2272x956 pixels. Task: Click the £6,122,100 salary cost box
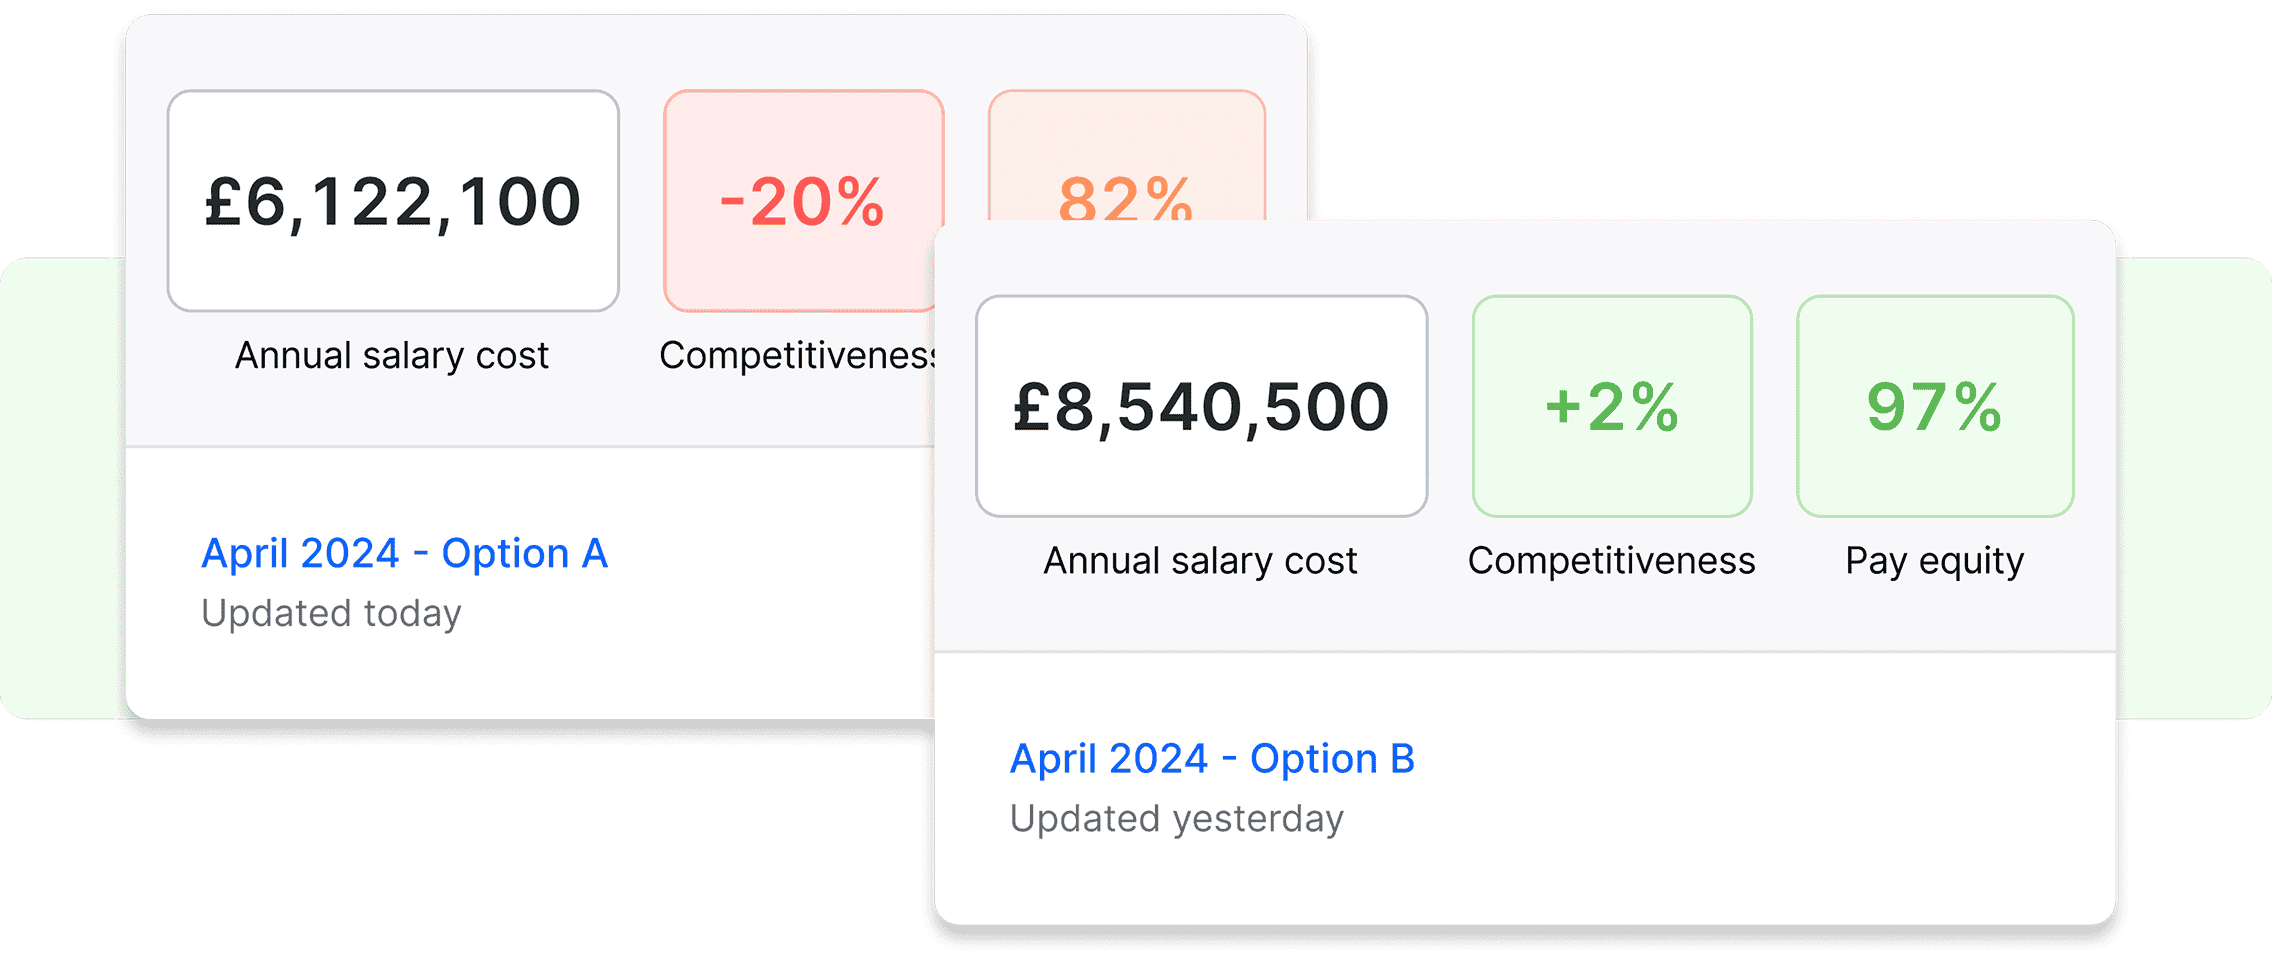point(393,201)
